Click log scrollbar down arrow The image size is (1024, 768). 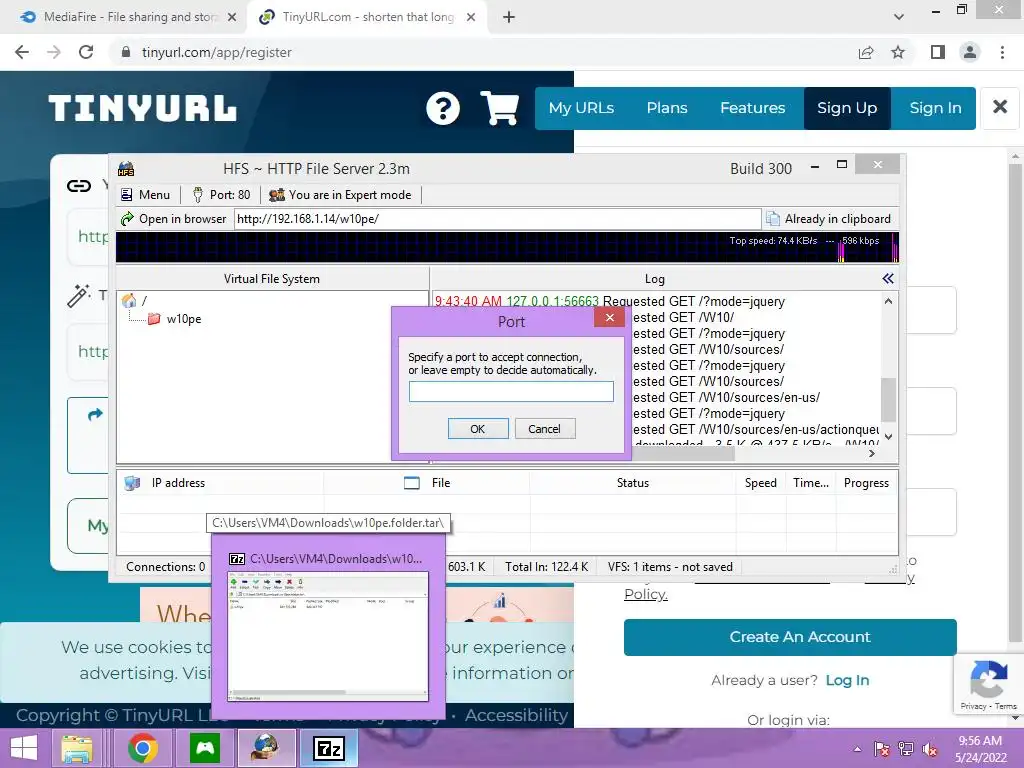(888, 436)
